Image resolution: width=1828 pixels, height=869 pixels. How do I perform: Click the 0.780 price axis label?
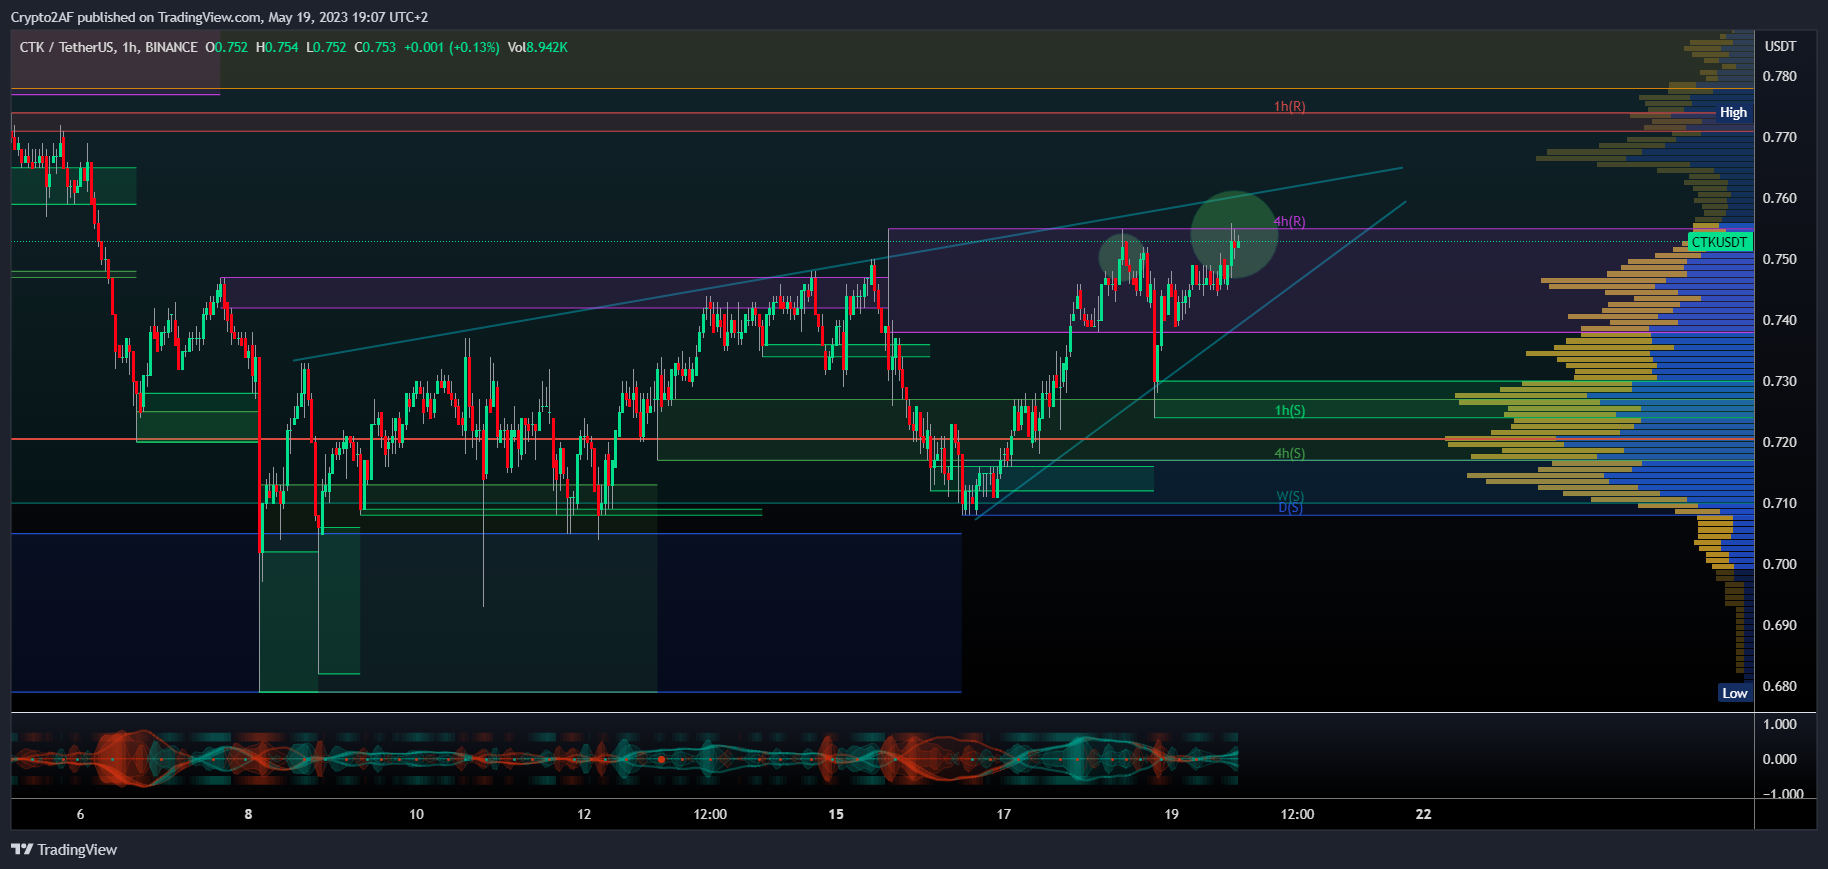(x=1779, y=76)
